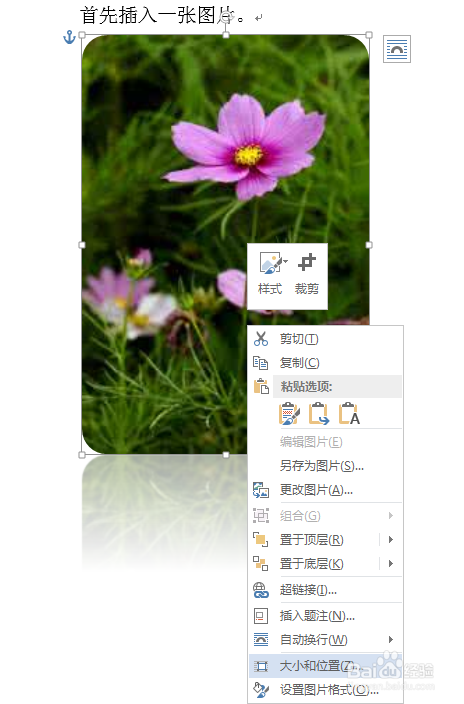Paste as text only icon
464x704 pixels.
[349, 414]
